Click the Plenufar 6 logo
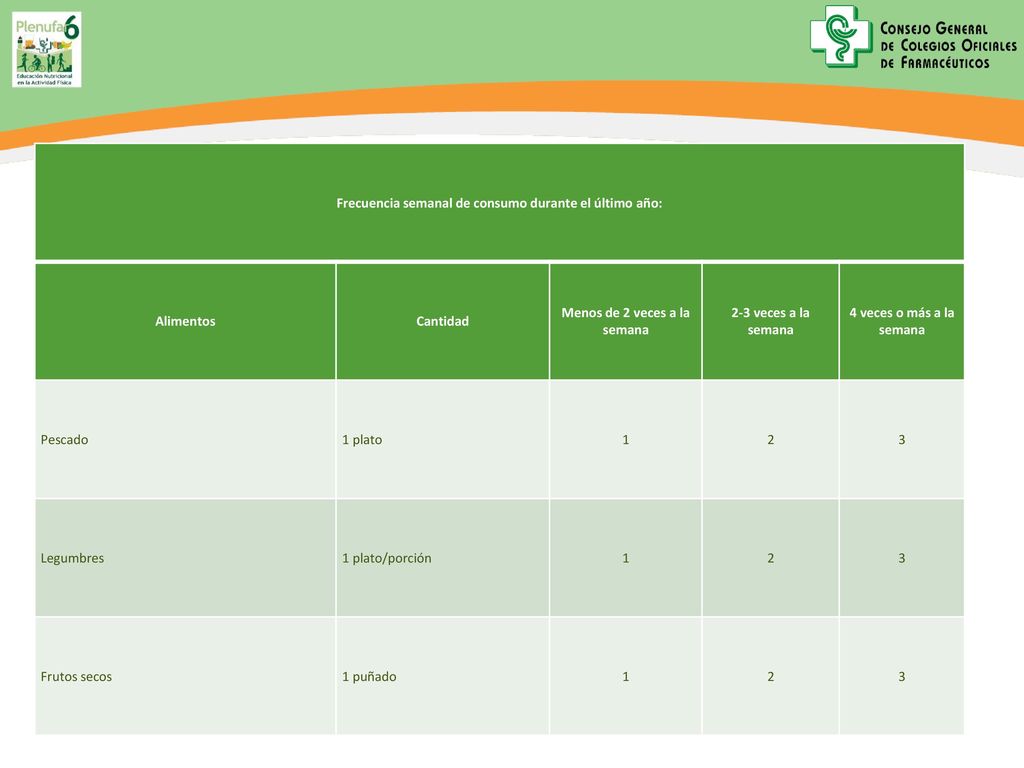 pyautogui.click(x=46, y=50)
